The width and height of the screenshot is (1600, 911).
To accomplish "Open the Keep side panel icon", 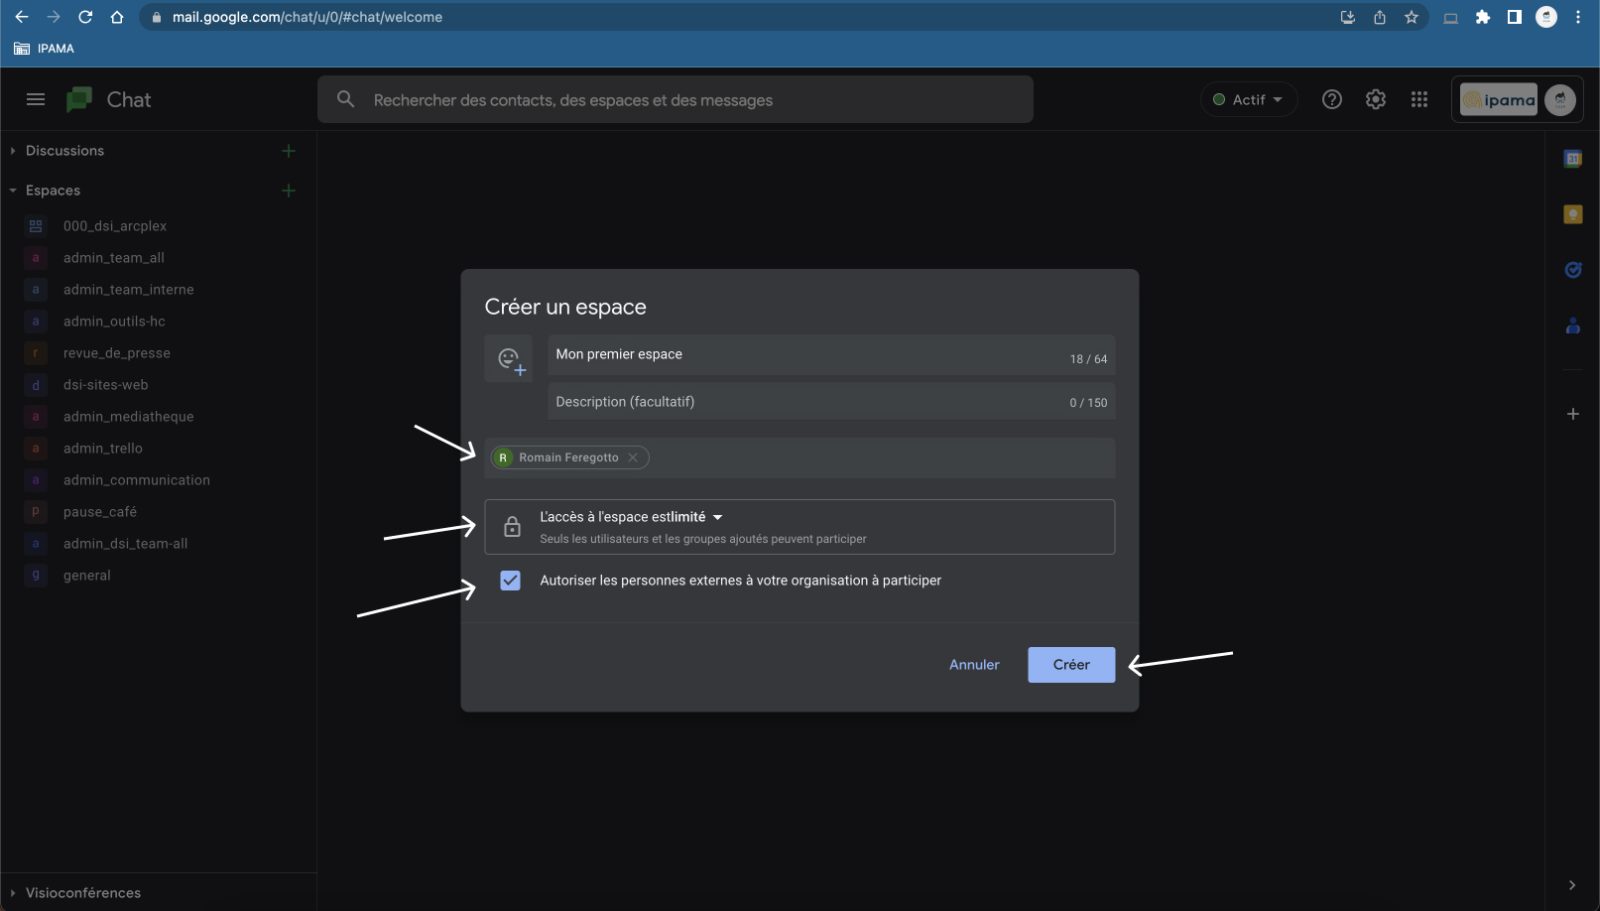I will pyautogui.click(x=1573, y=214).
